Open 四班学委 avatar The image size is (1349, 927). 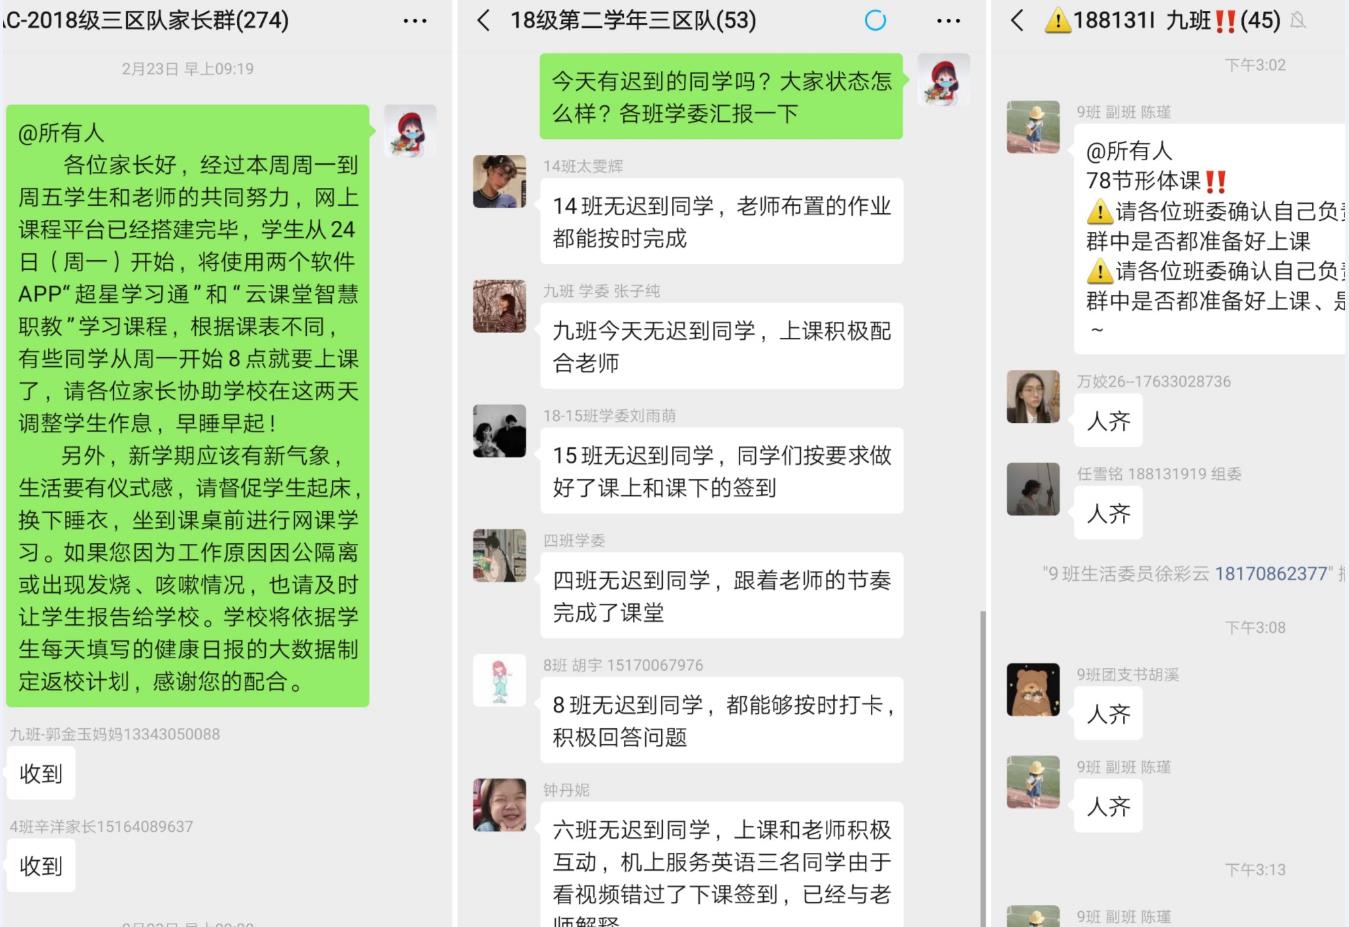tap(499, 556)
